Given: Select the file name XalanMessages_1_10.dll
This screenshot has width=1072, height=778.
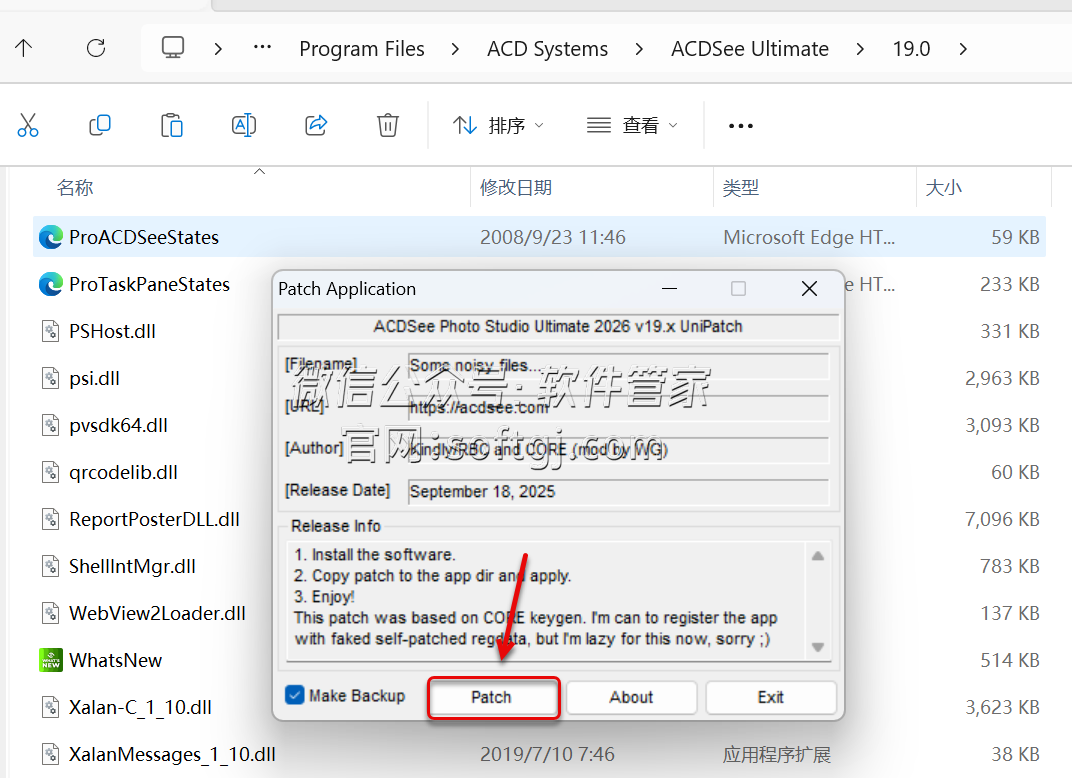Looking at the screenshot, I should tap(172, 755).
